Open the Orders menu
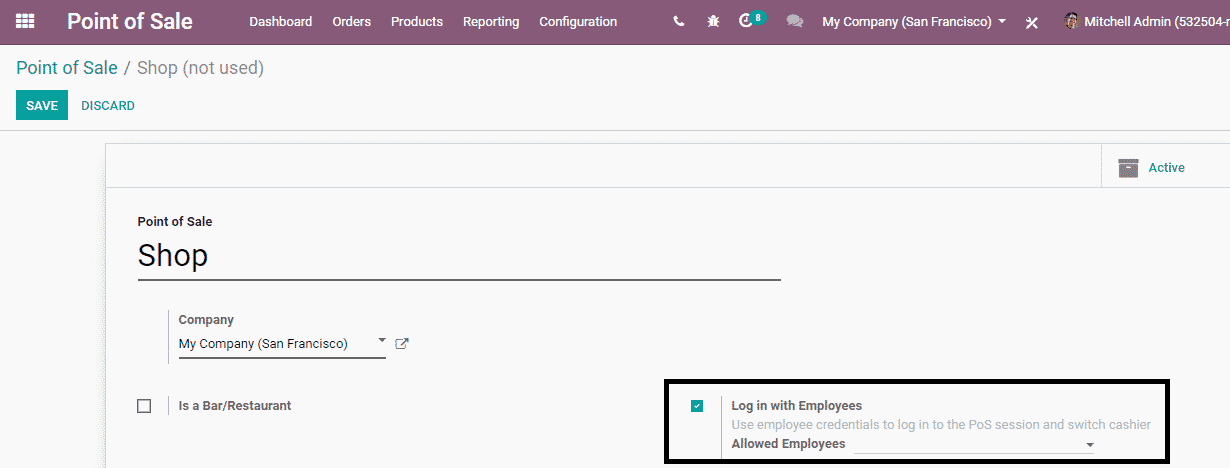1230x468 pixels. (352, 21)
